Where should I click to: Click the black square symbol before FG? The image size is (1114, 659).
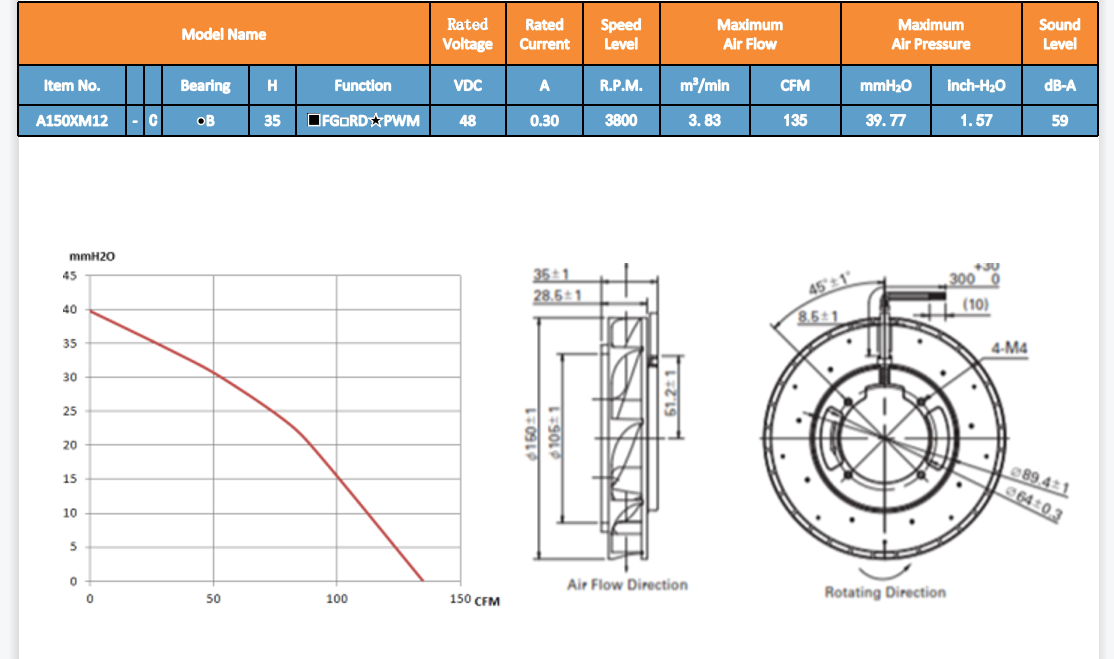[x=314, y=121]
